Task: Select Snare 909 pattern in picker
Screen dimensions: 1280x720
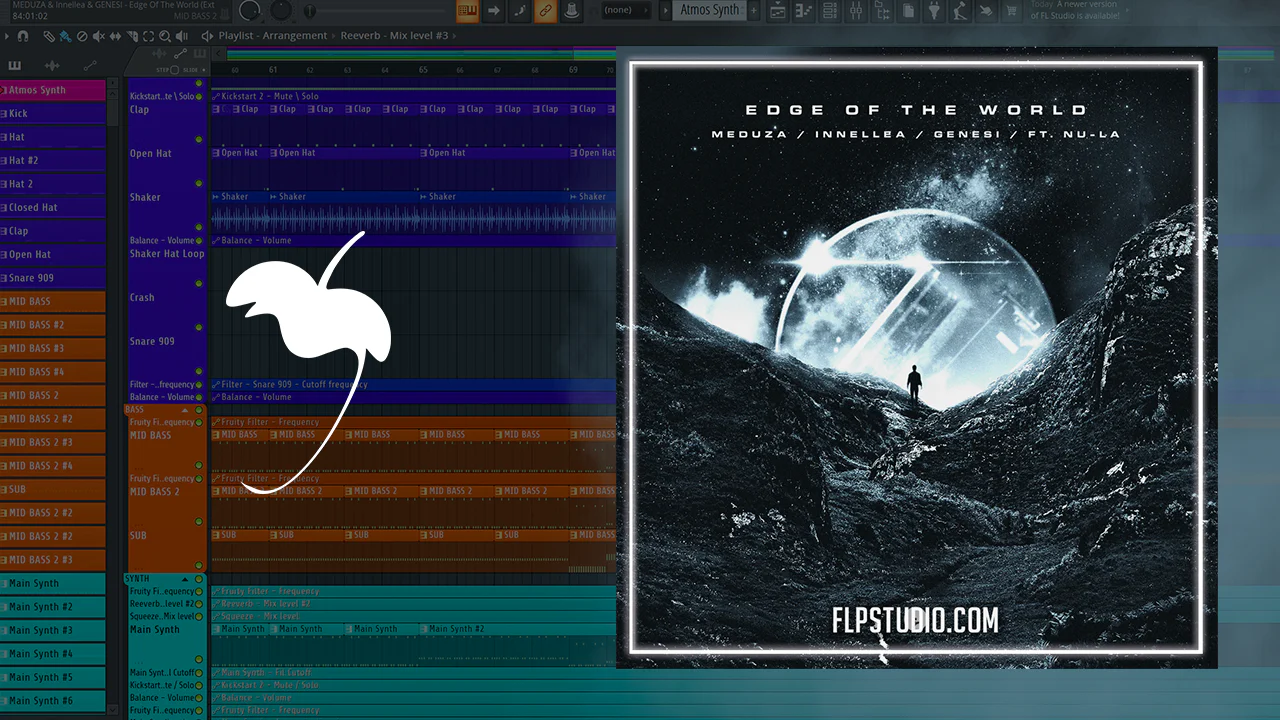Action: tap(53, 278)
